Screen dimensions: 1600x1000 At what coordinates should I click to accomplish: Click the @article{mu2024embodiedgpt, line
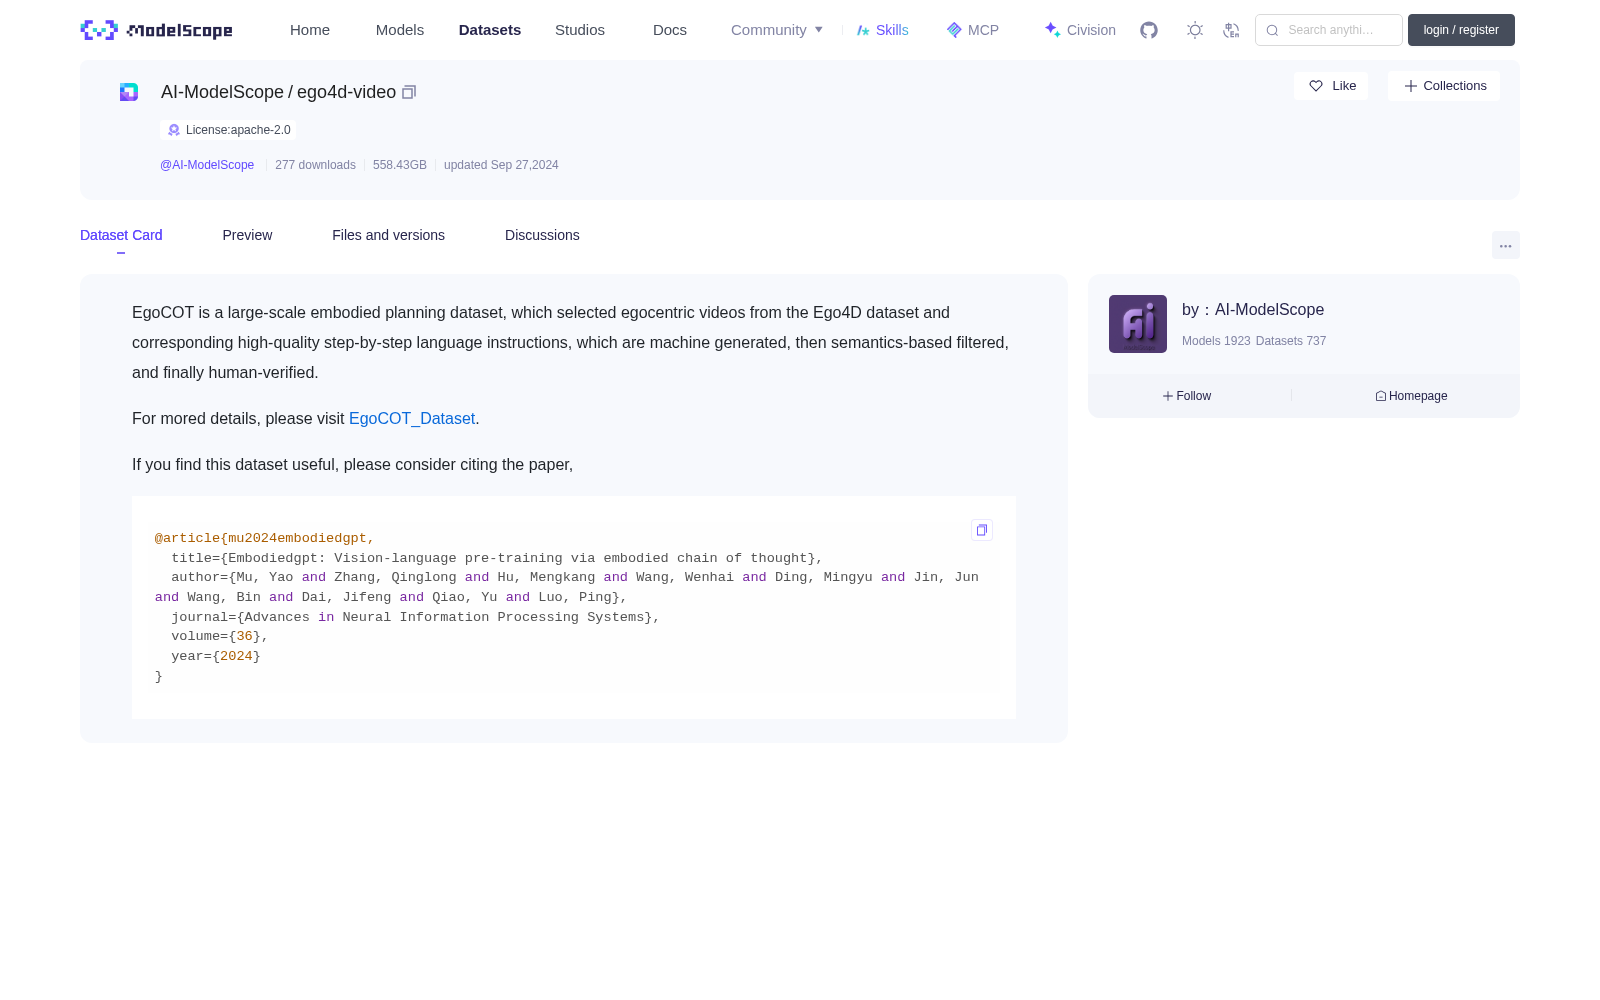[264, 538]
